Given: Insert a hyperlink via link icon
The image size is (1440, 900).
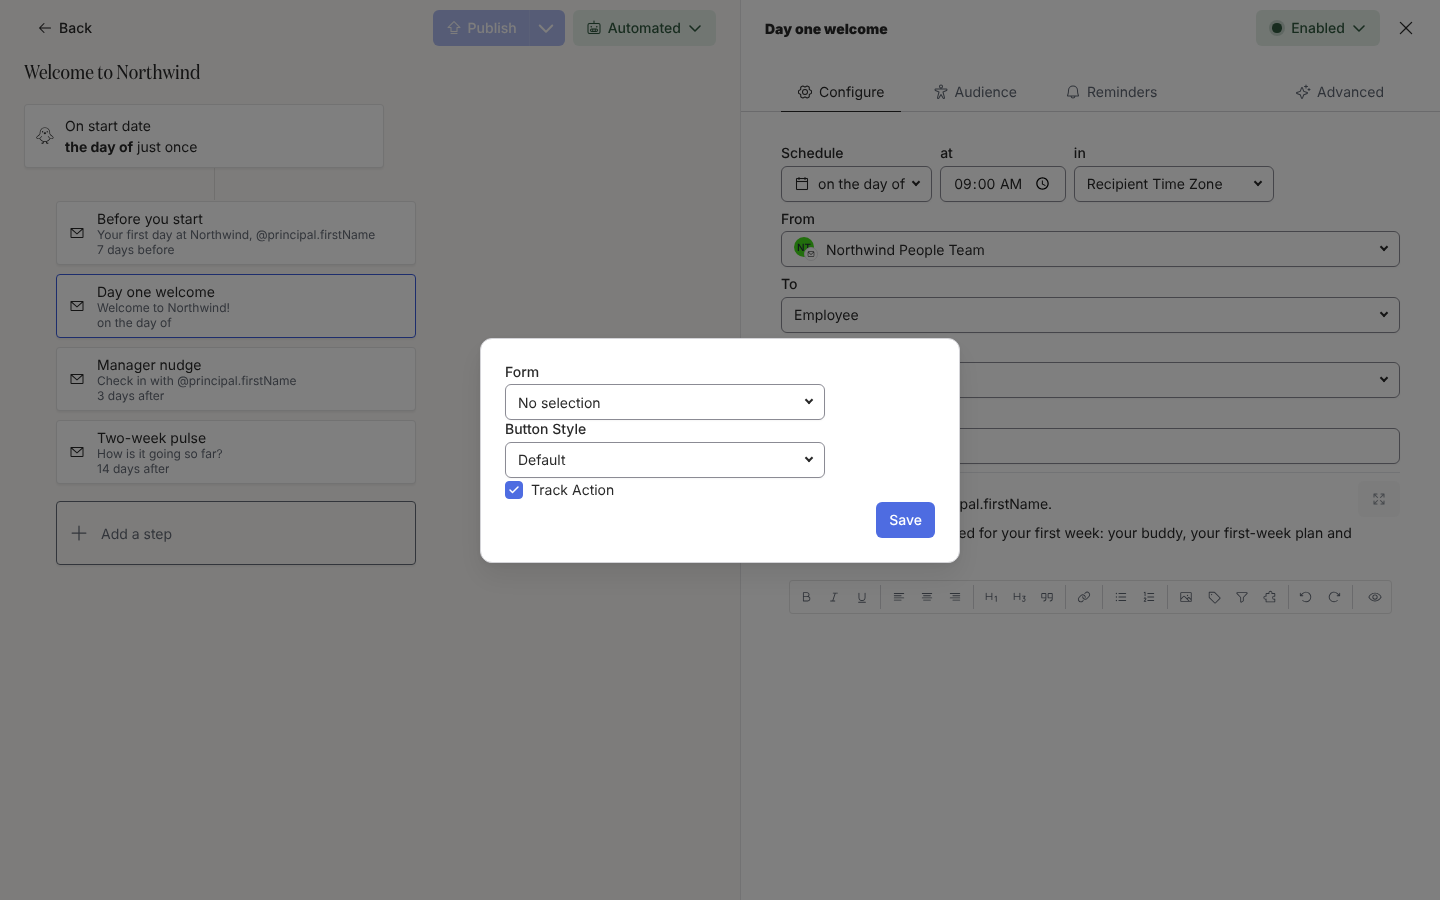Looking at the screenshot, I should point(1084,597).
